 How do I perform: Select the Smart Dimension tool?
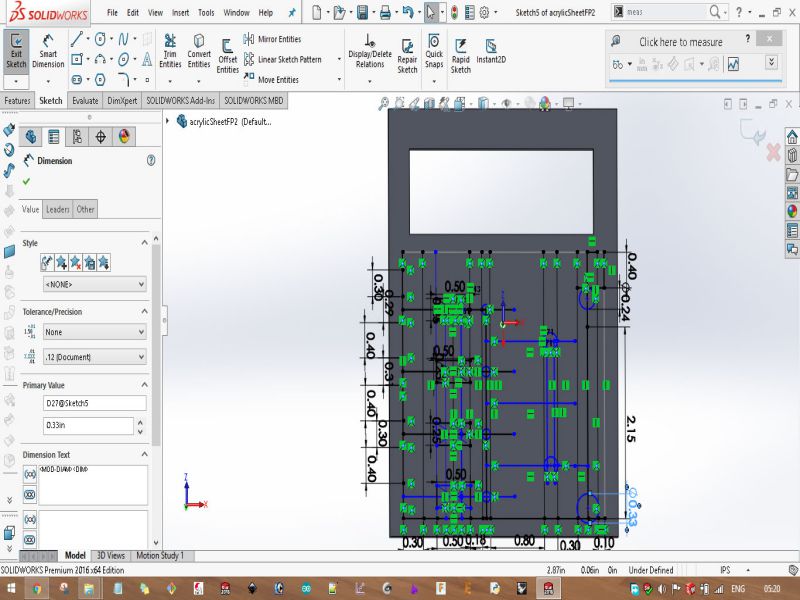pos(48,56)
